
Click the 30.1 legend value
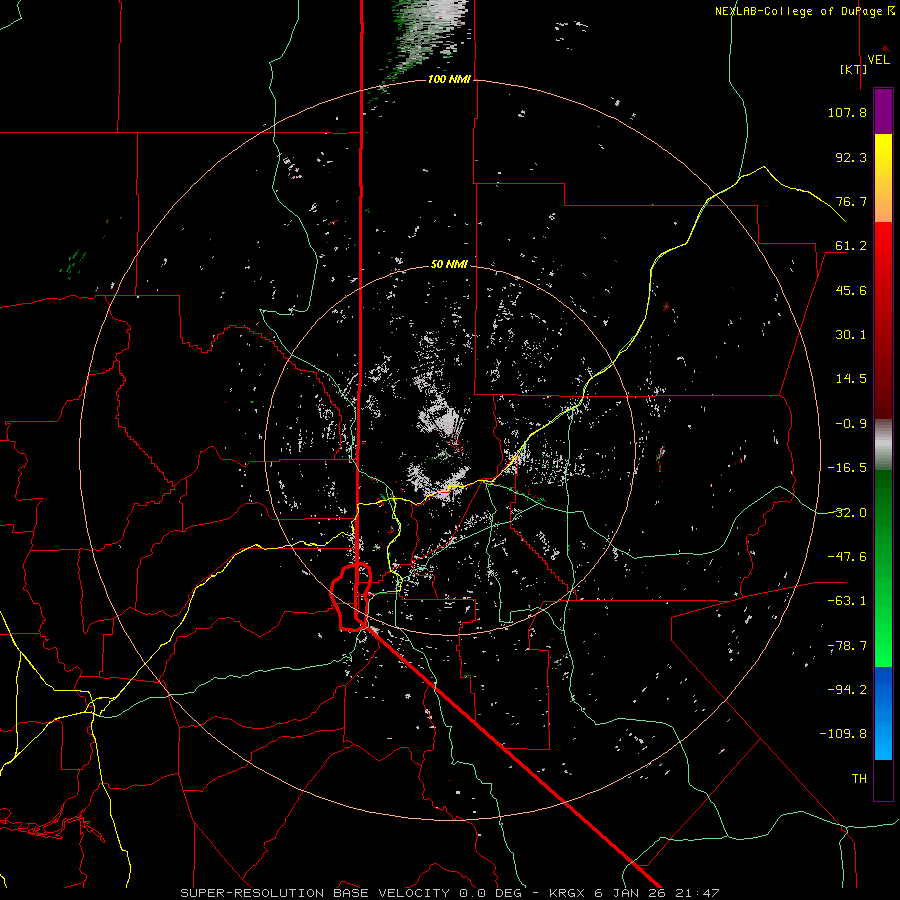(851, 335)
